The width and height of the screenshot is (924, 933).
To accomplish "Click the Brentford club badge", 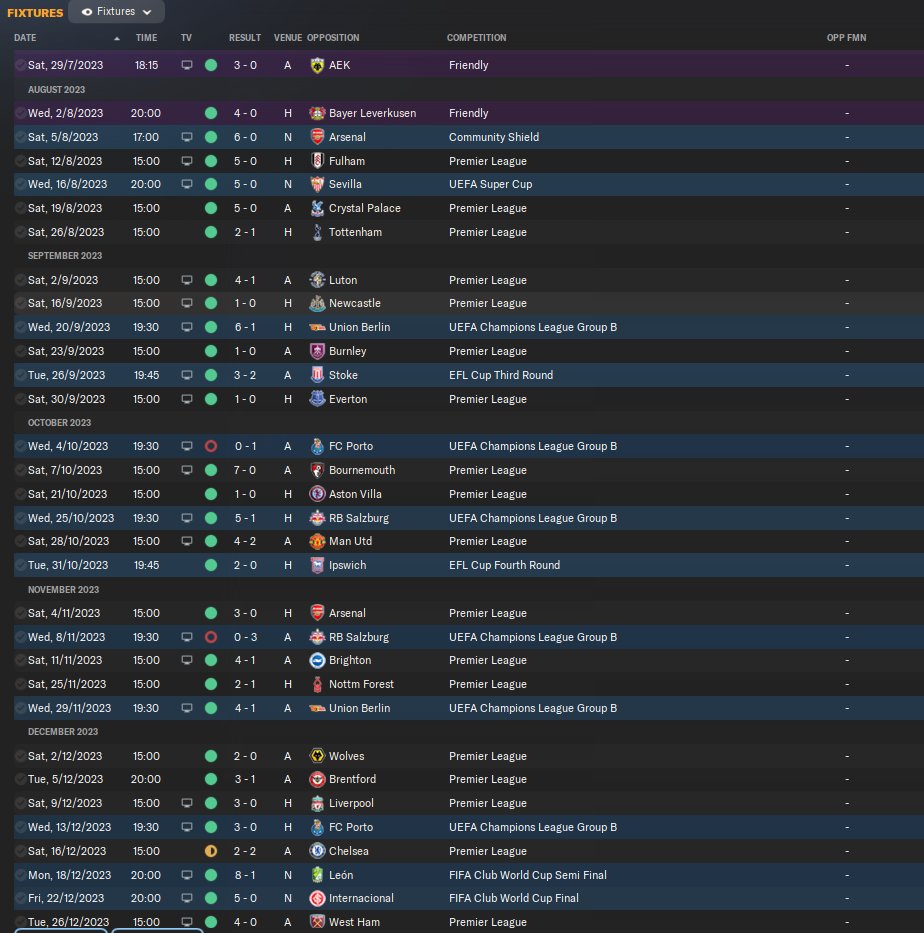I will click(x=317, y=779).
